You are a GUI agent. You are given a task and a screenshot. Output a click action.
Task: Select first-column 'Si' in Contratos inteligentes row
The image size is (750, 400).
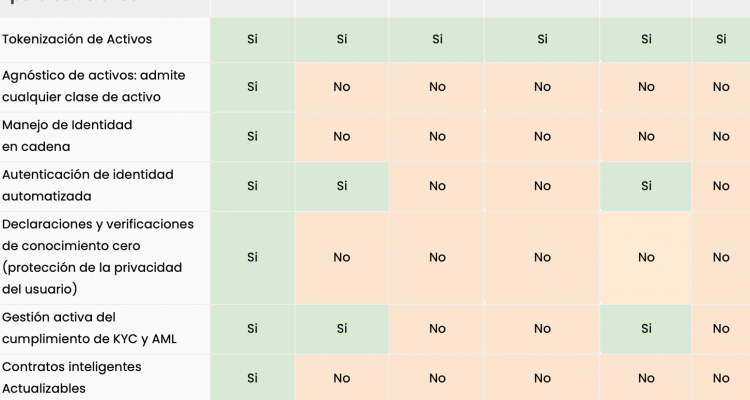pos(252,378)
